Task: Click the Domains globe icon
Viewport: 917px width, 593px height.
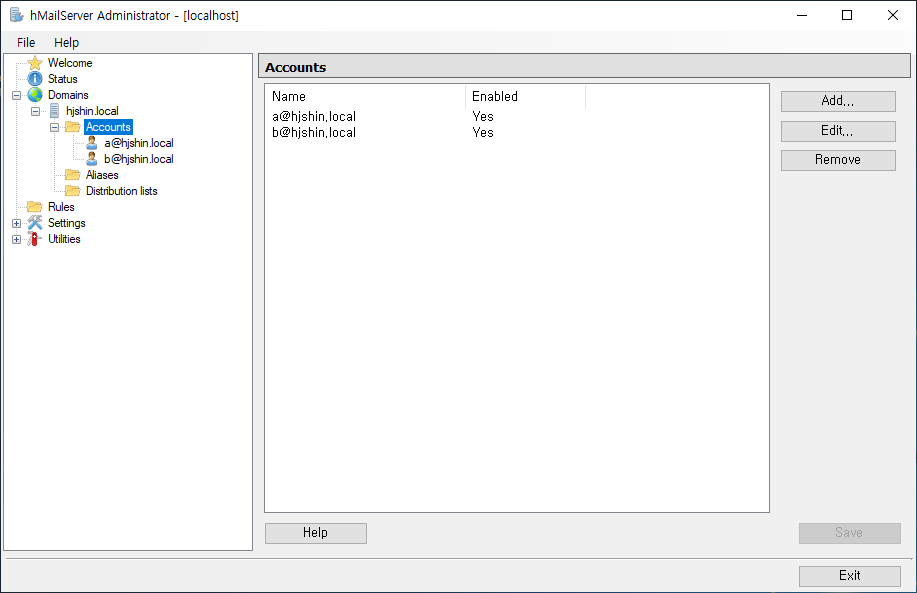Action: coord(35,95)
